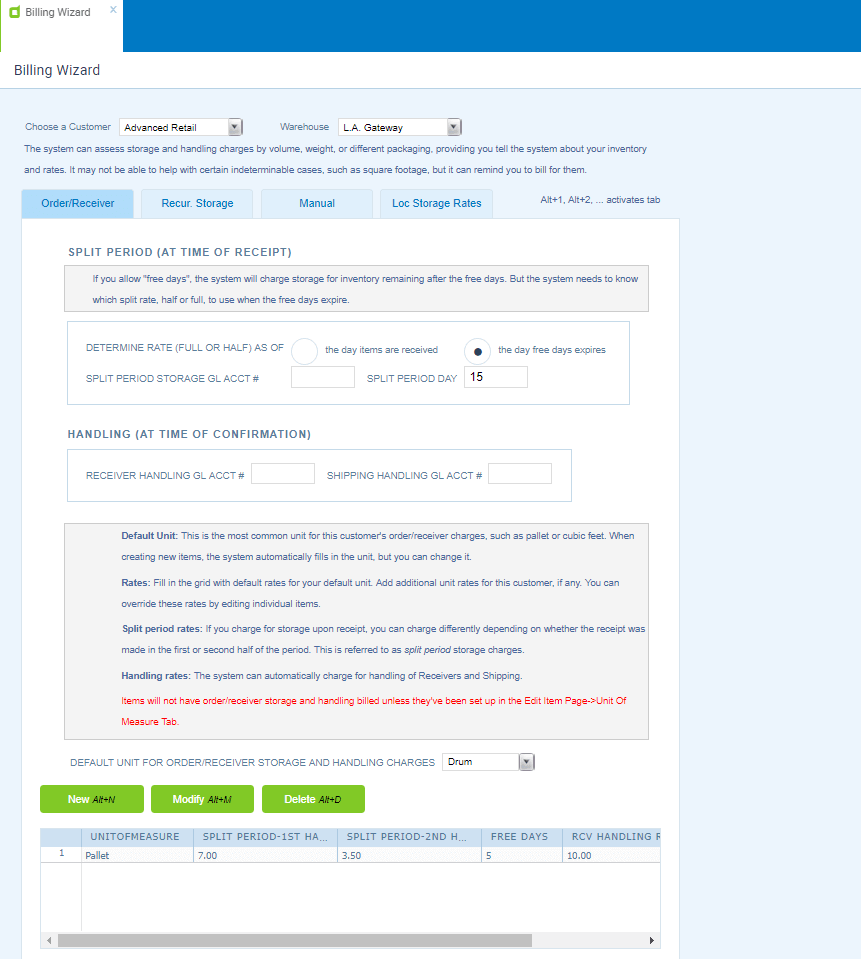Focus the Receiver Handling GL Acct field
The image size is (861, 959).
pyautogui.click(x=282, y=474)
